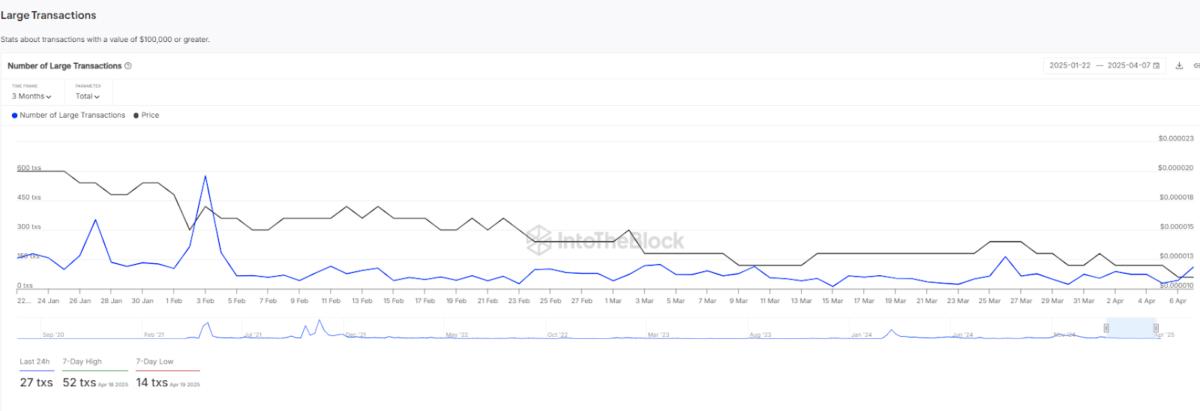Click the start date 2025-01-22 field

(x=1069, y=65)
